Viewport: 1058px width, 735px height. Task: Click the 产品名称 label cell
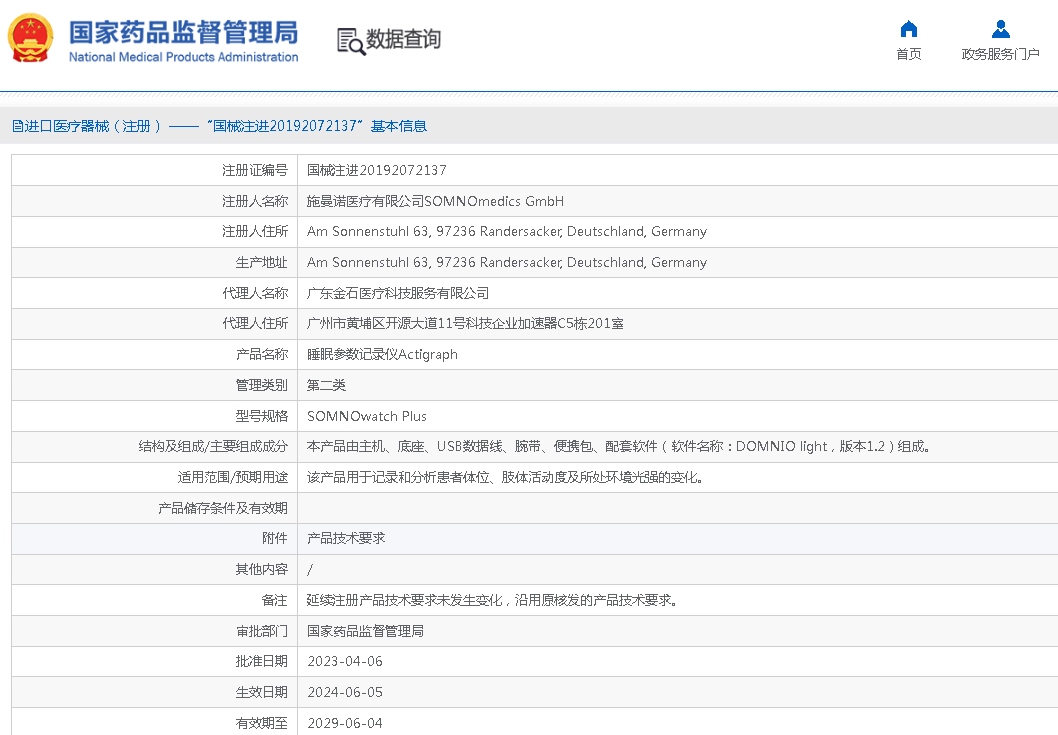pyautogui.click(x=155, y=354)
